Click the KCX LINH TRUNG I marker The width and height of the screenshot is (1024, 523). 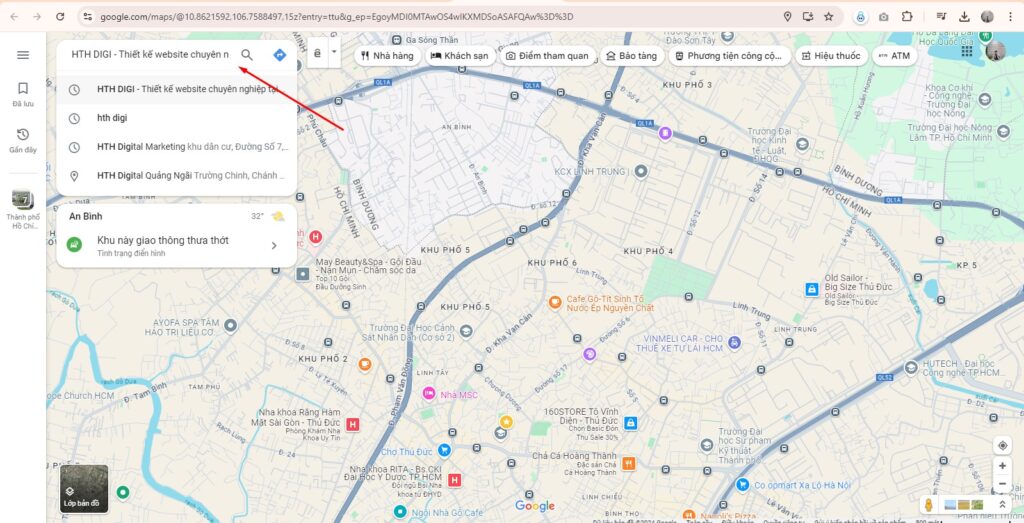(x=641, y=172)
